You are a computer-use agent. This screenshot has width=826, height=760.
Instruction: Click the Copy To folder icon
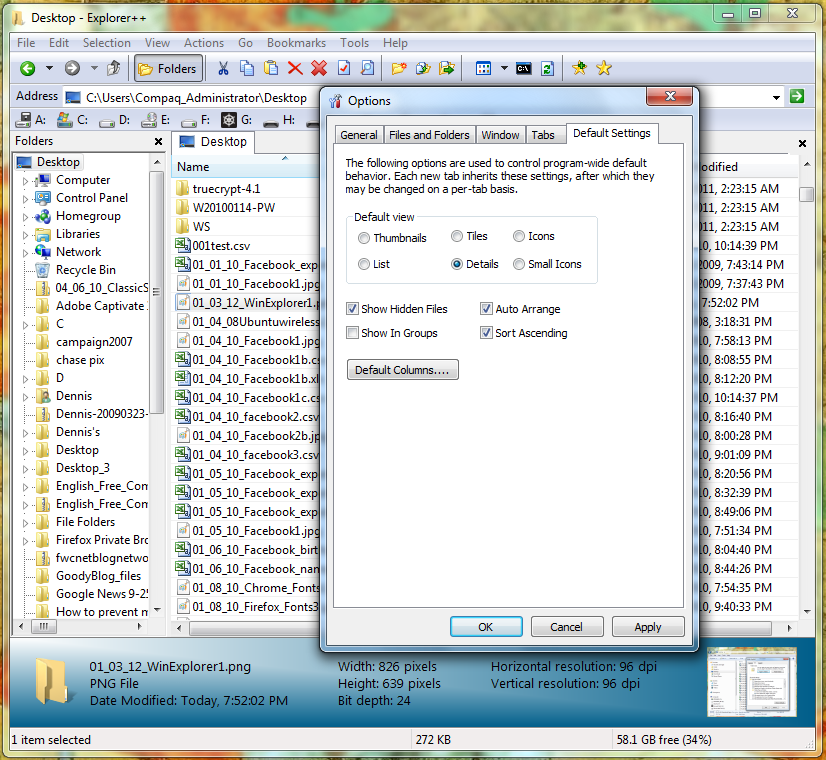pyautogui.click(x=423, y=68)
